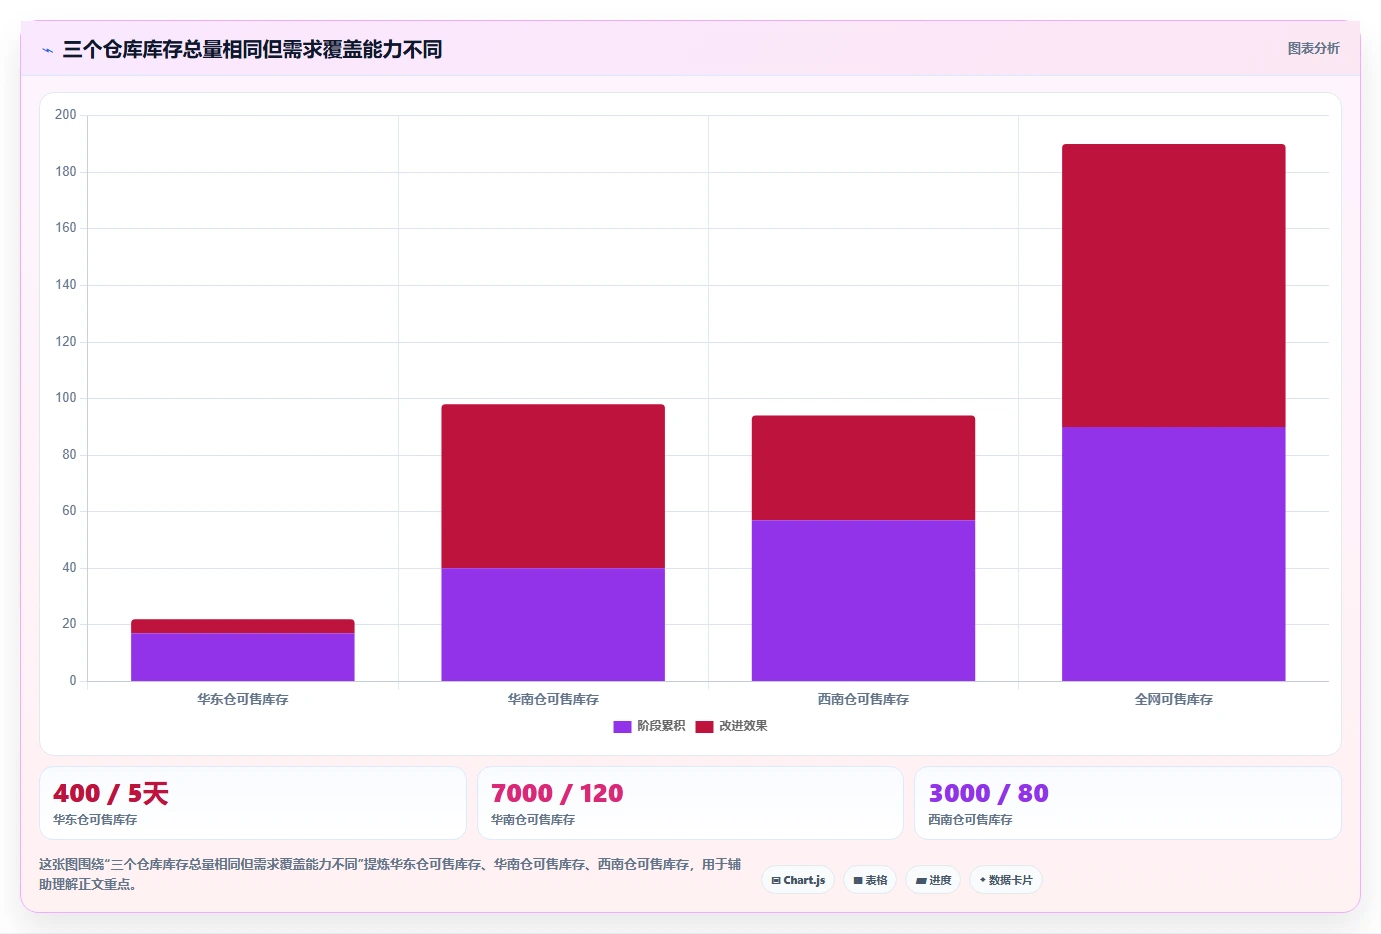Click the red segment of 全网可售库存 bar
This screenshot has width=1381, height=934.
[x=1174, y=285]
